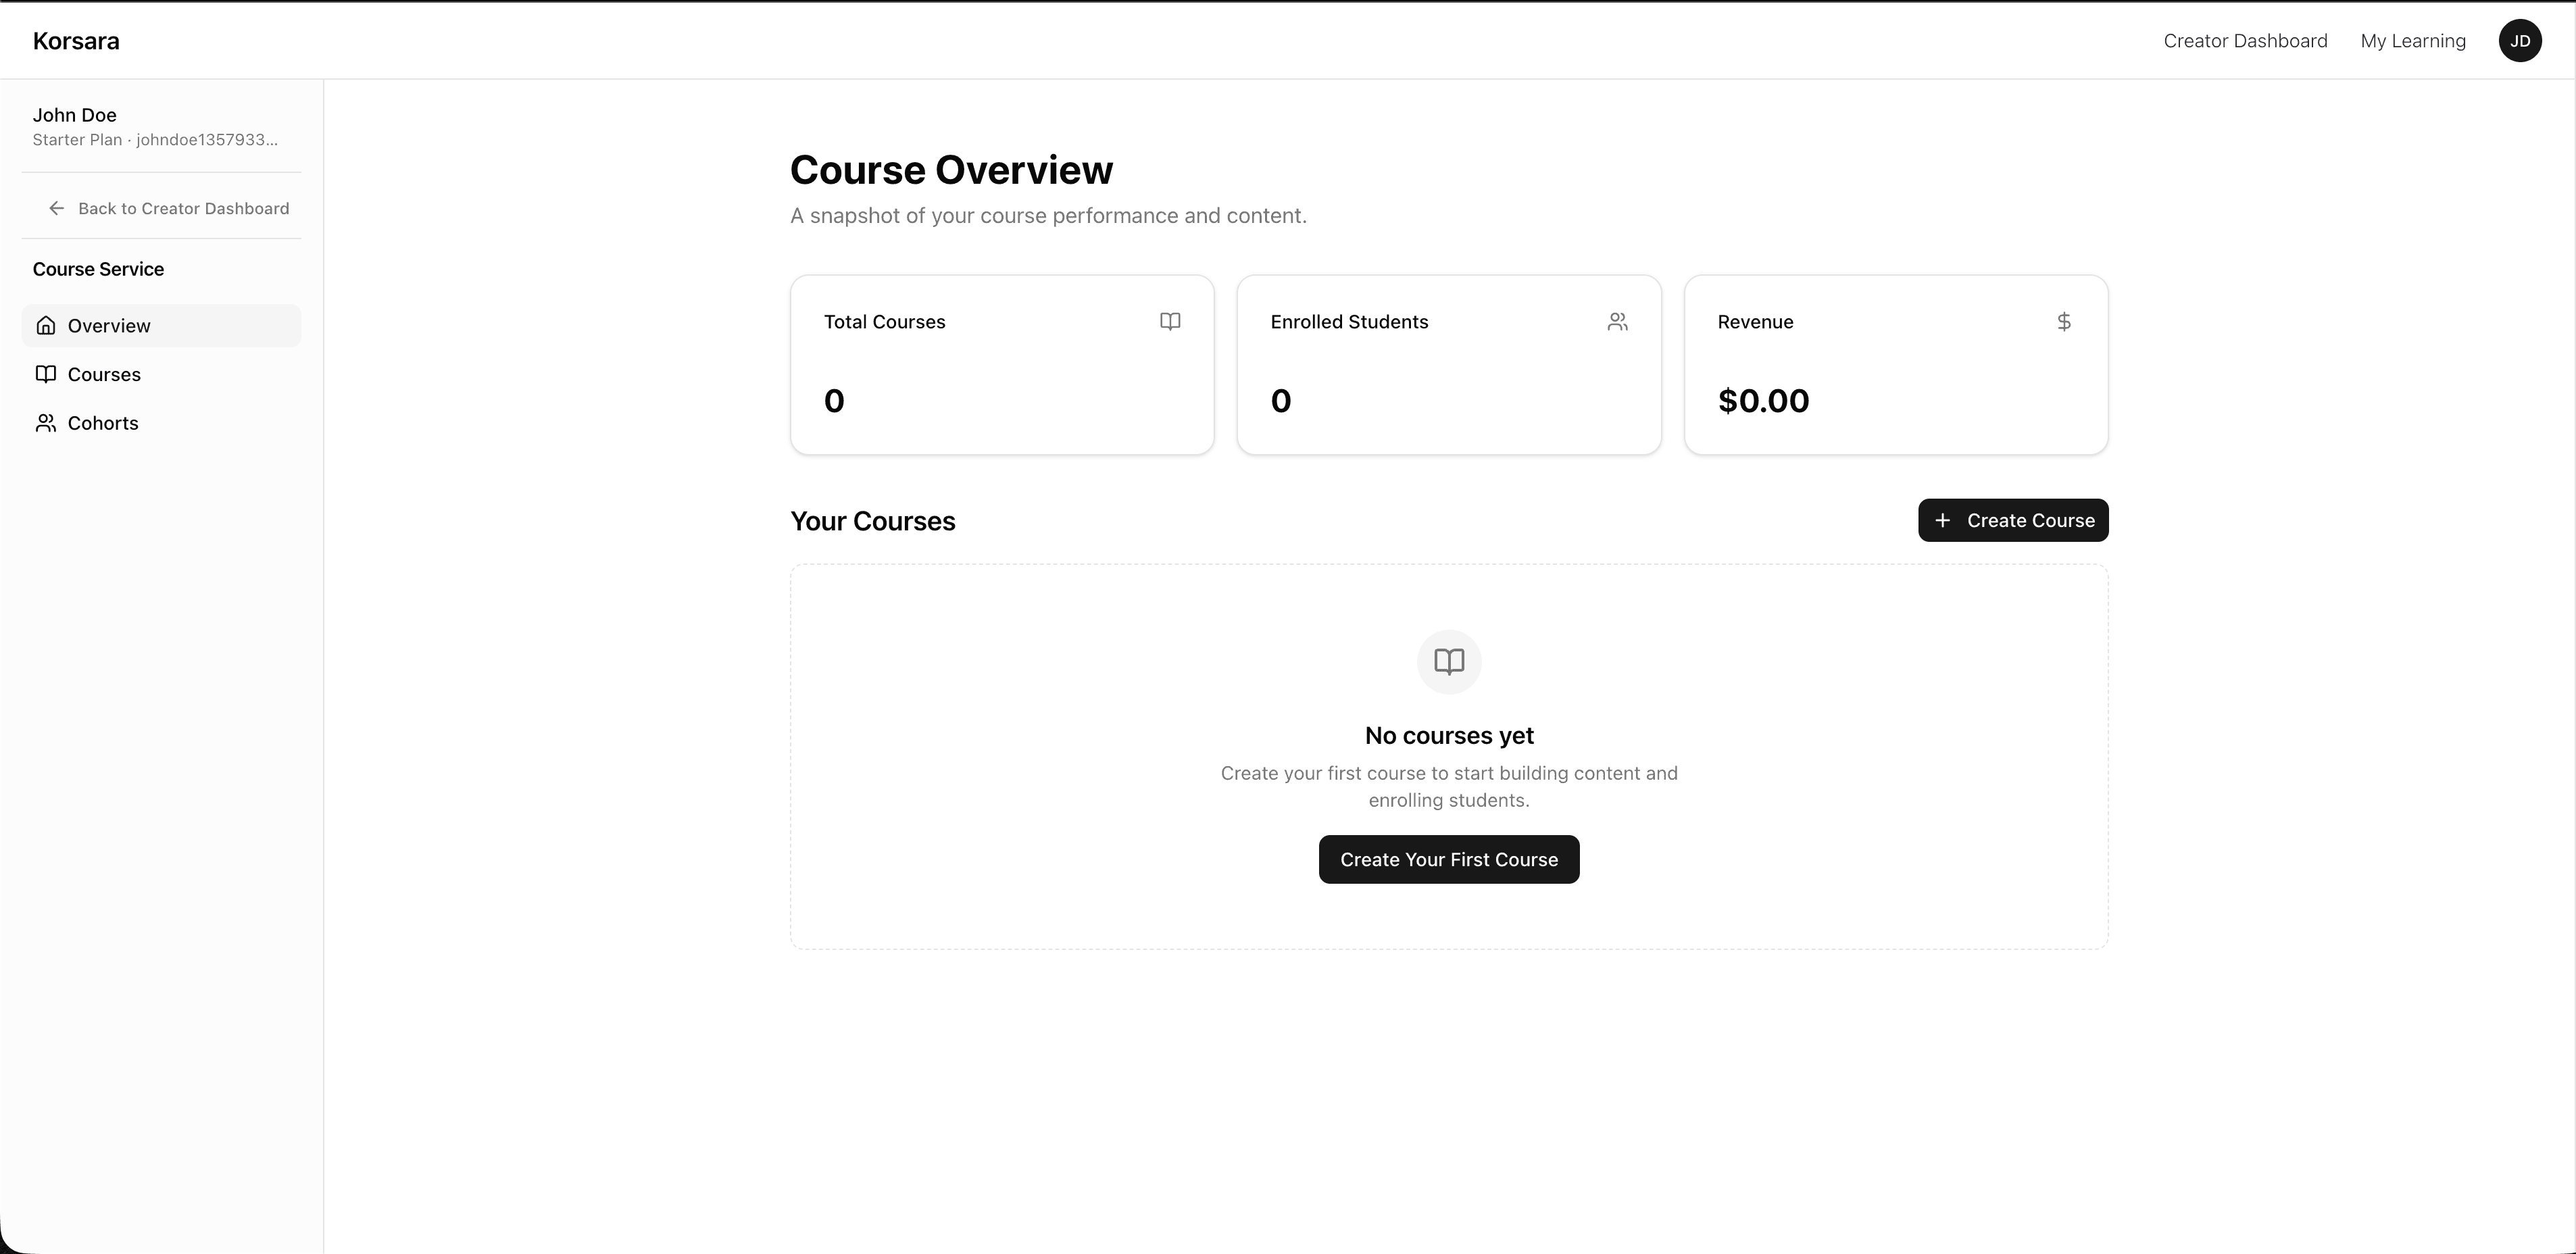Click Create Your First Course

1448,859
